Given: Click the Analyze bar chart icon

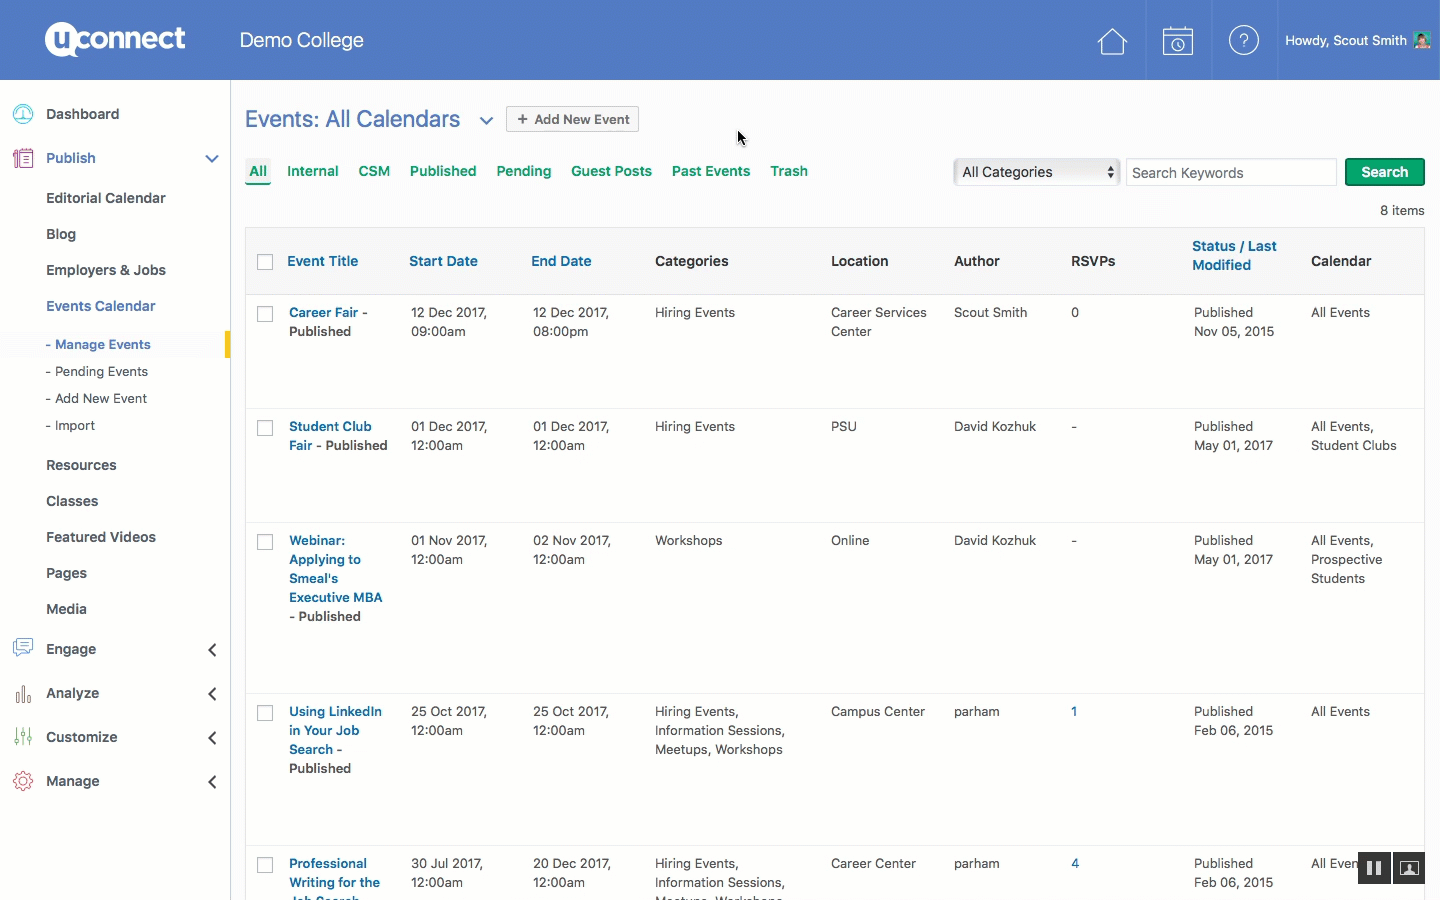Looking at the screenshot, I should point(23,693).
